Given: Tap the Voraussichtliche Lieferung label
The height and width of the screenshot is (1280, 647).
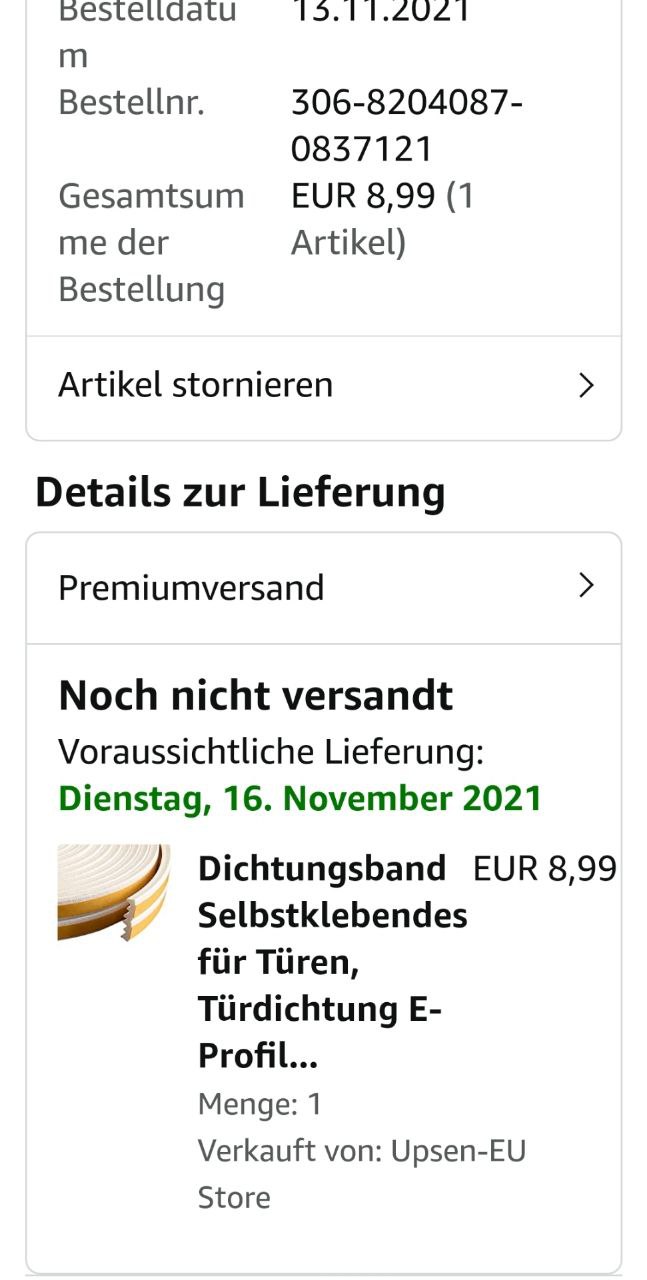Looking at the screenshot, I should click(x=271, y=752).
